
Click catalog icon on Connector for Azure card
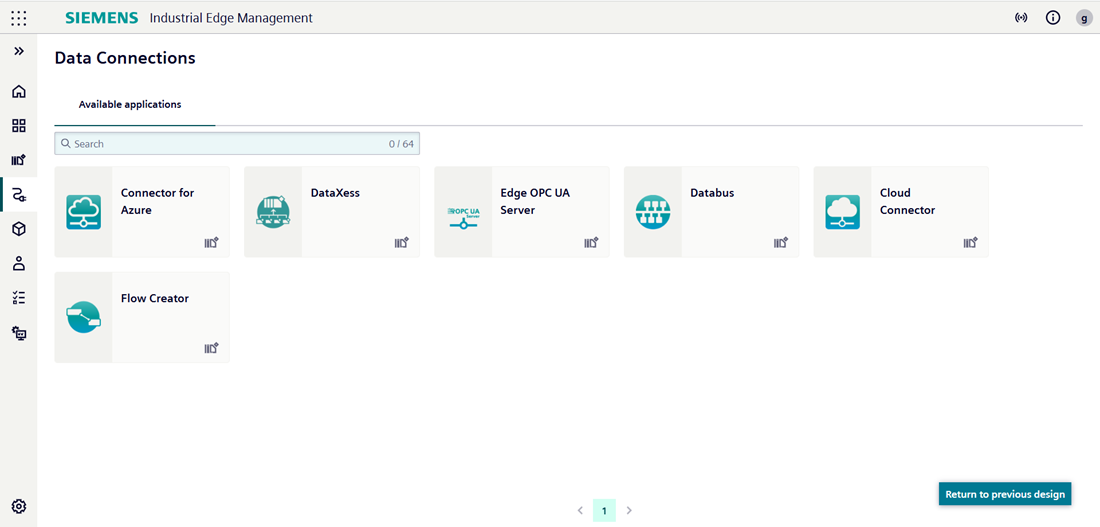point(212,243)
